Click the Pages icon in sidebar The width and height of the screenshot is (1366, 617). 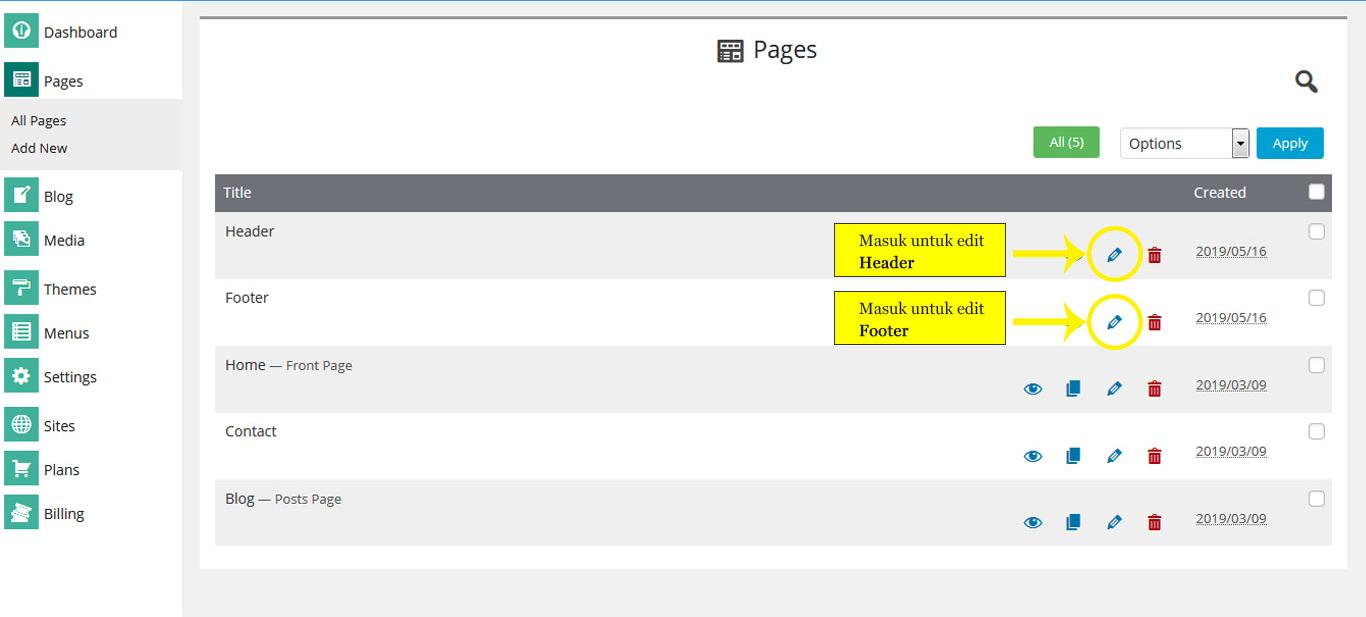(x=21, y=80)
